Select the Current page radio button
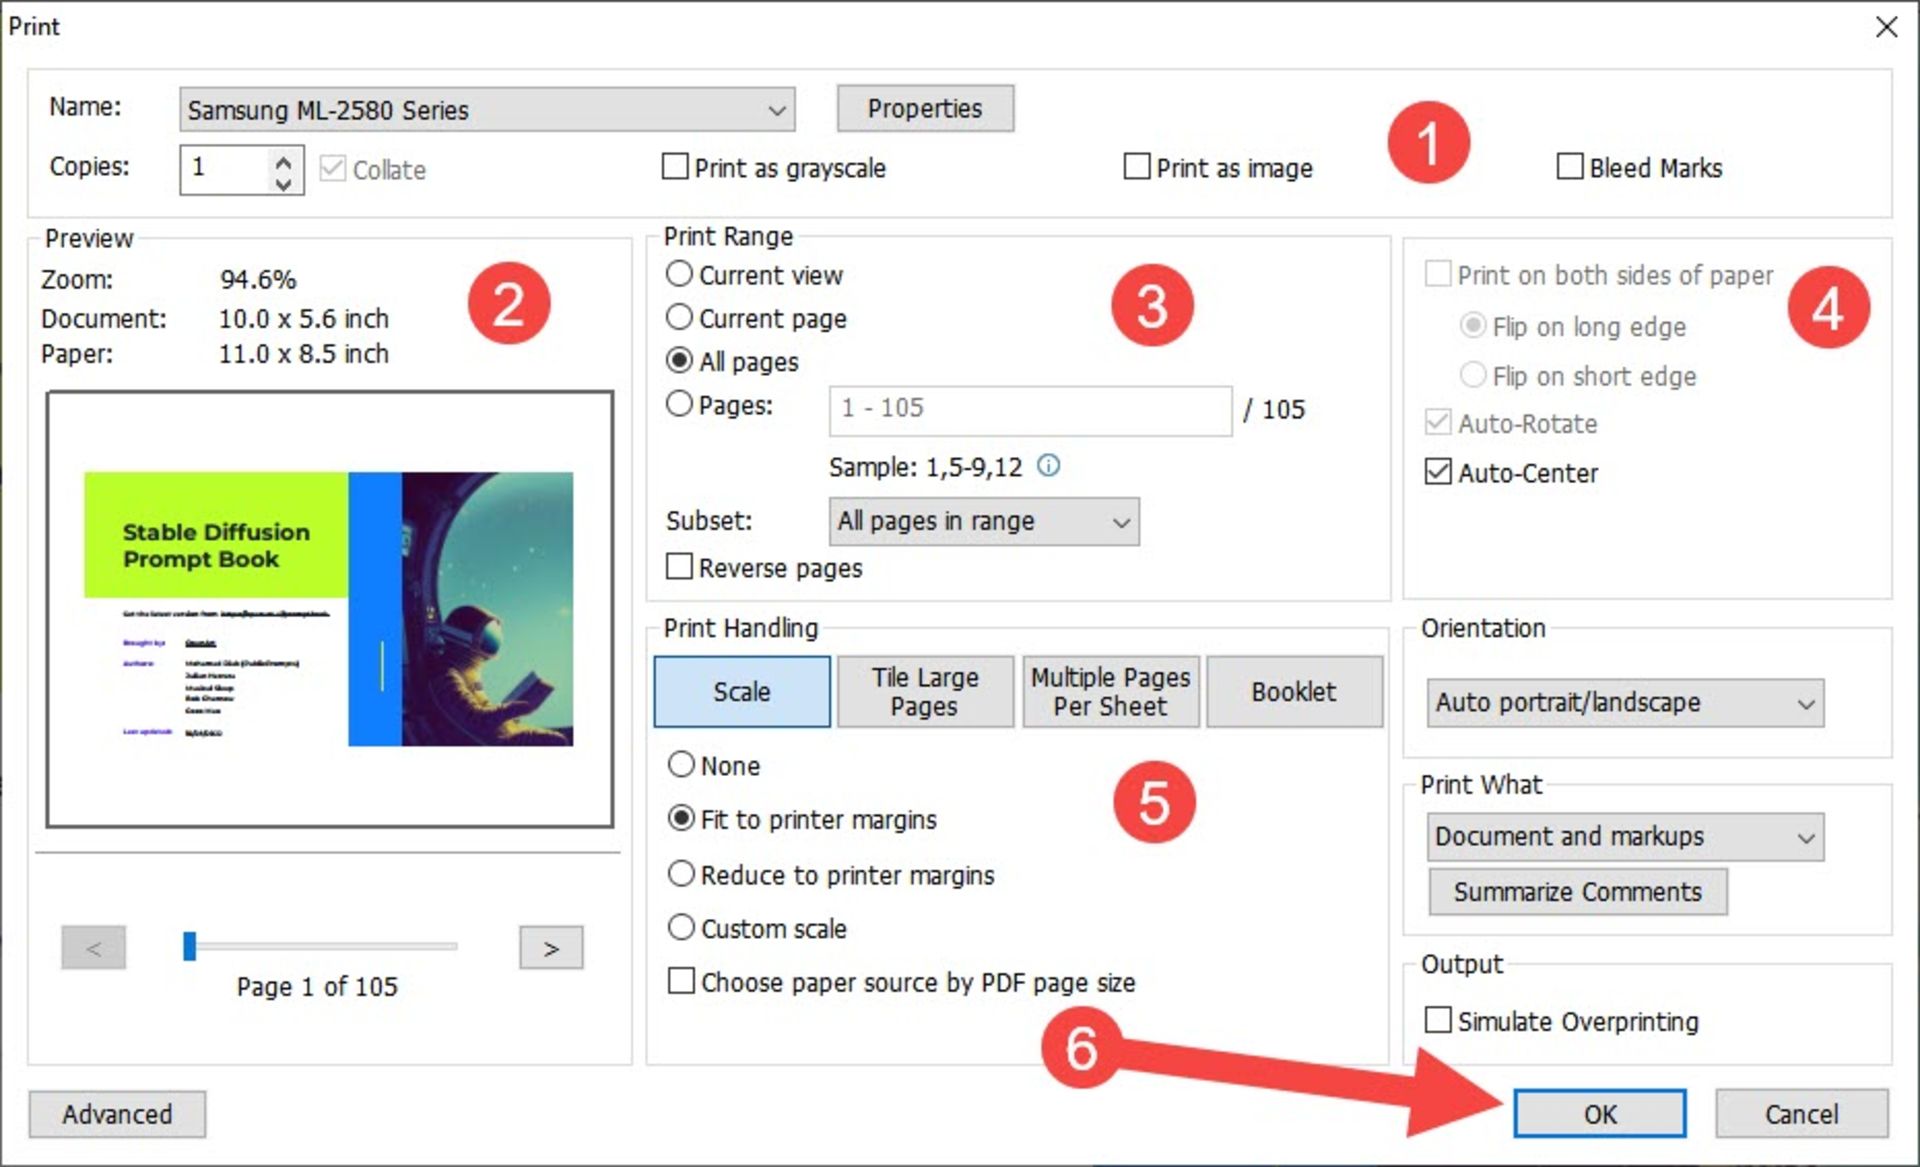The height and width of the screenshot is (1167, 1920). (679, 318)
